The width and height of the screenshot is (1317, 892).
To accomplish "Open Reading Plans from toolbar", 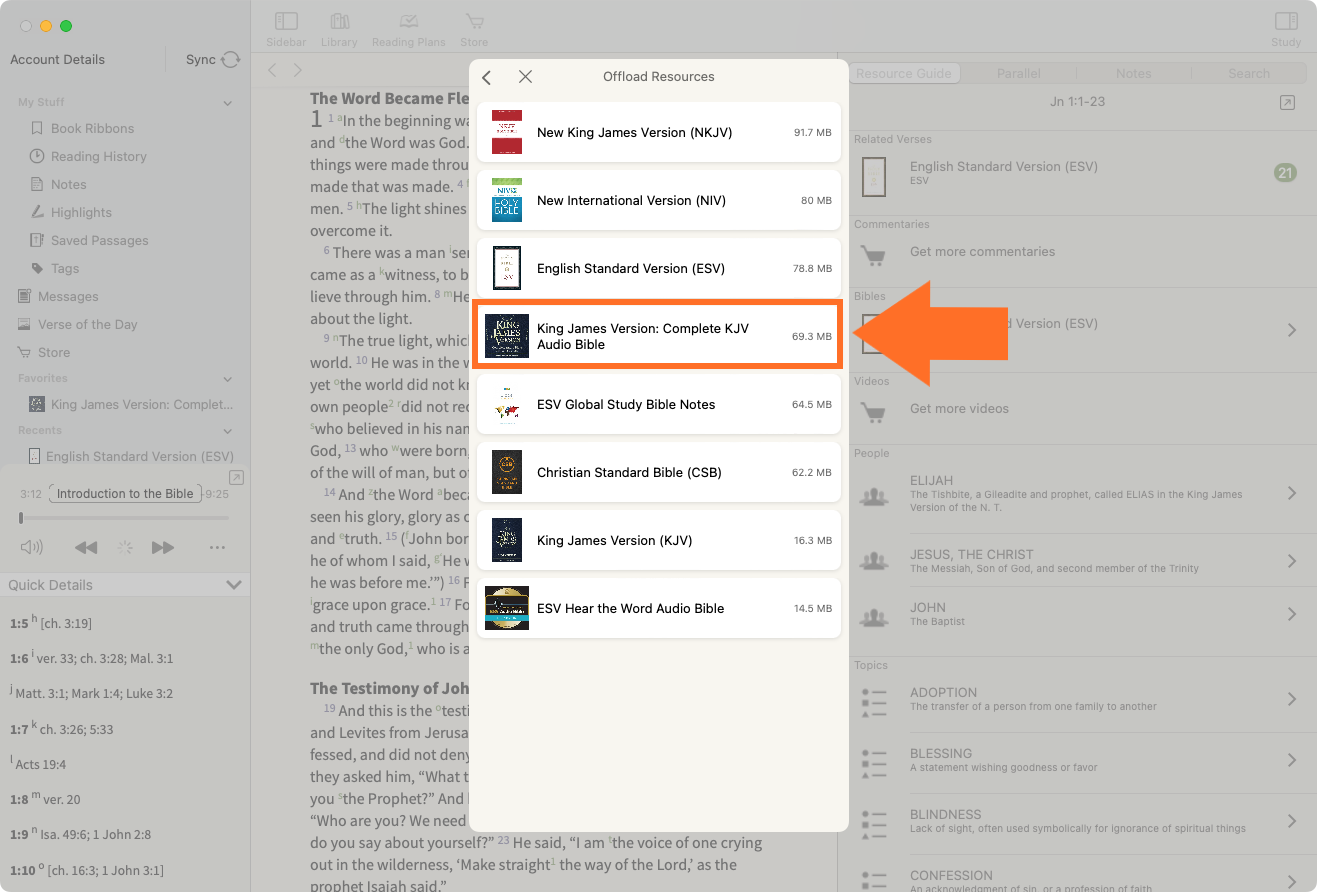I will [408, 22].
